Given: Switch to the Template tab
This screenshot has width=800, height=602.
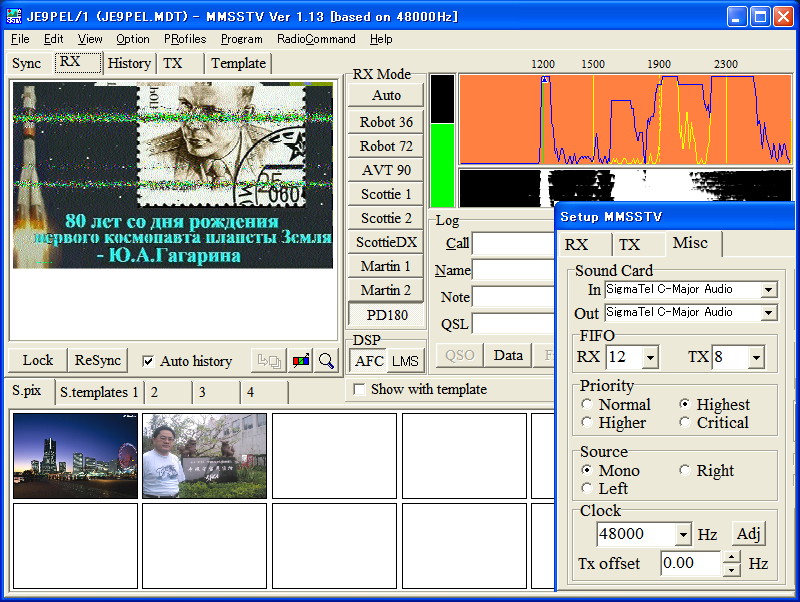Looking at the screenshot, I should click(238, 63).
